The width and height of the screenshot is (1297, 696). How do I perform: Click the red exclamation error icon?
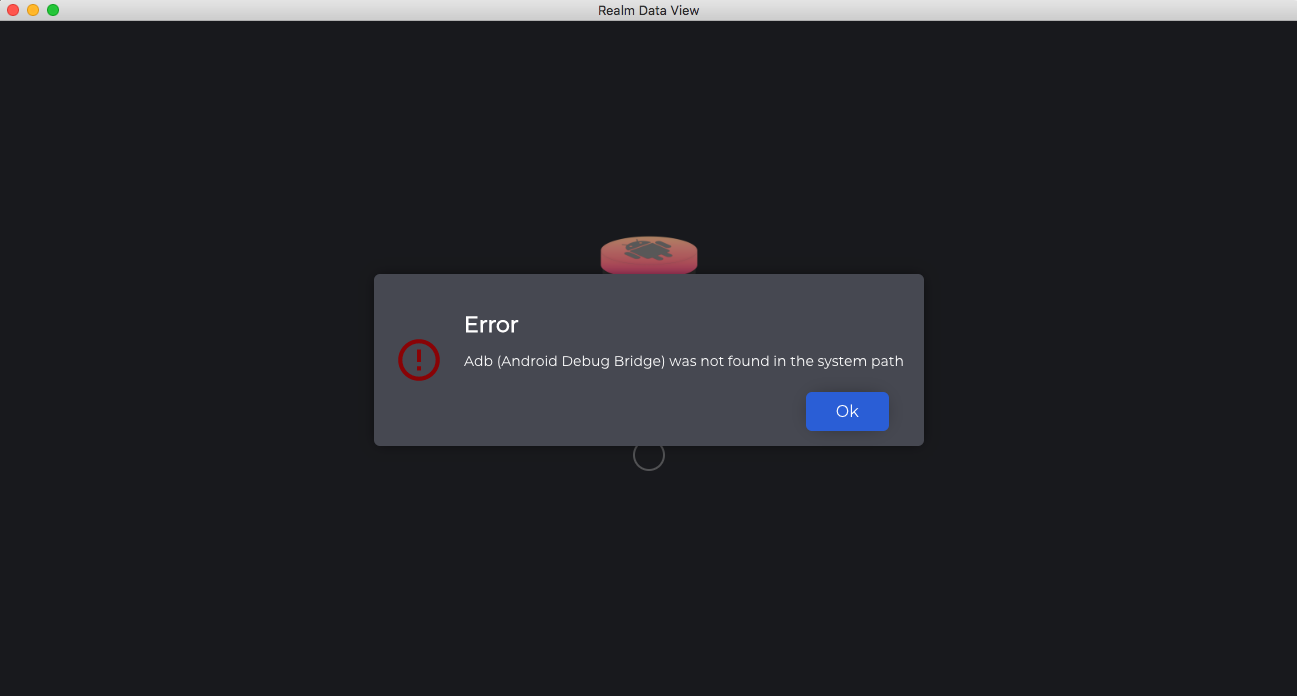tap(419, 359)
